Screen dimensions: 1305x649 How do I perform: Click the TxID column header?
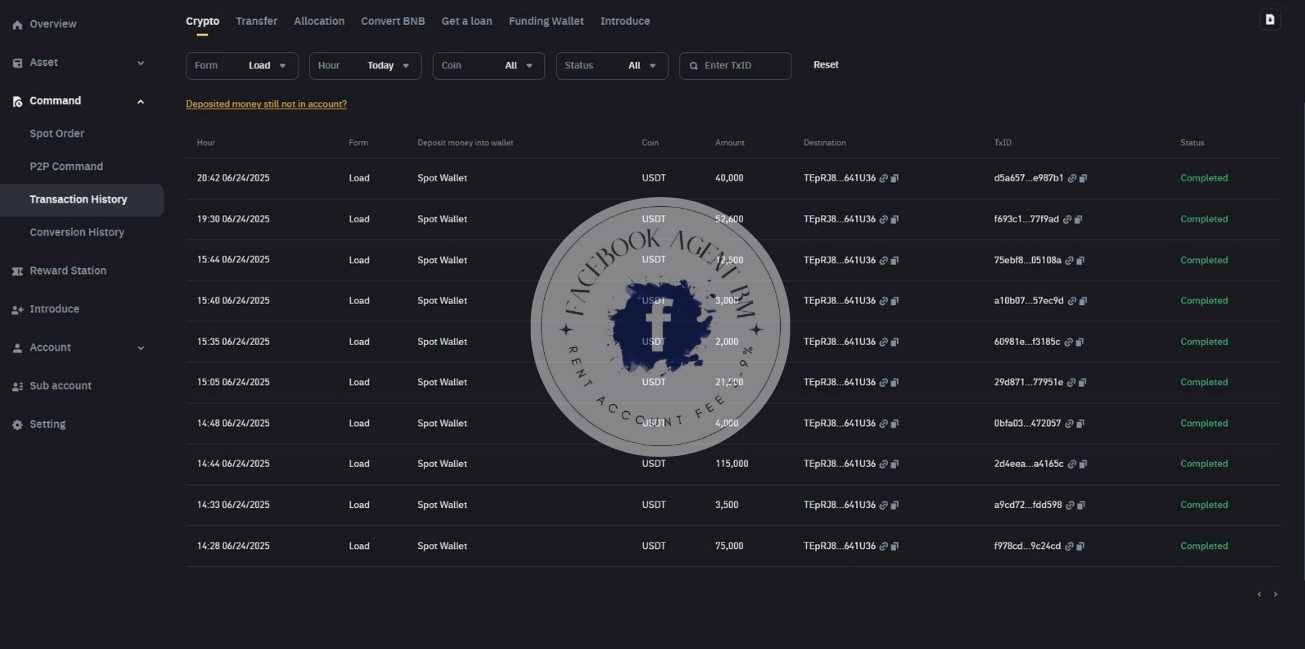1003,143
